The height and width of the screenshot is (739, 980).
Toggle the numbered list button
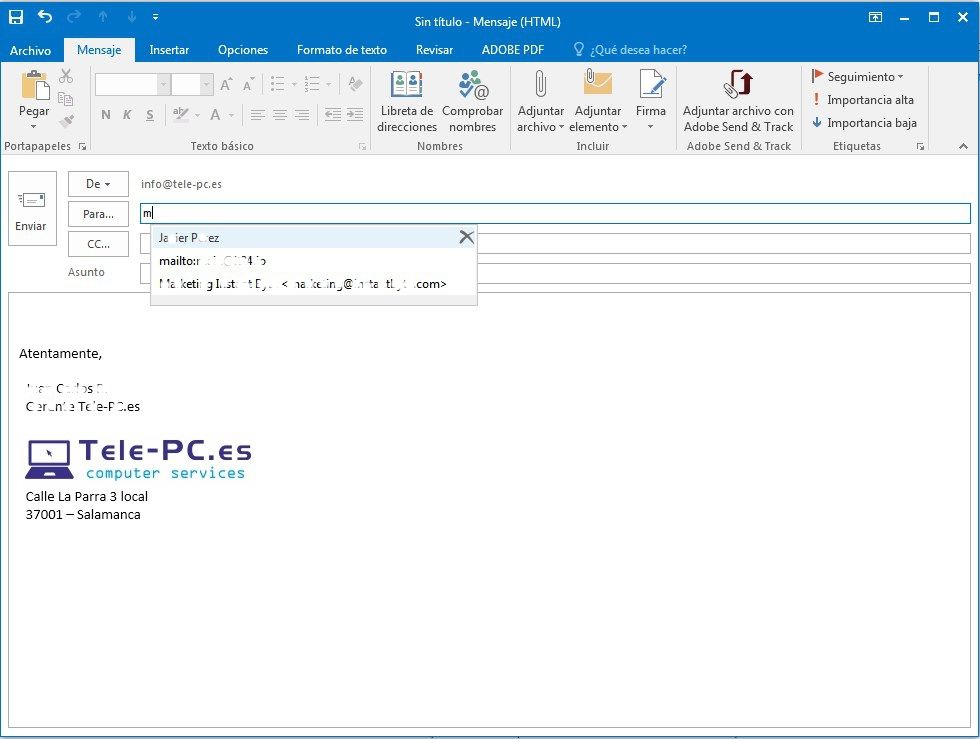pos(312,84)
